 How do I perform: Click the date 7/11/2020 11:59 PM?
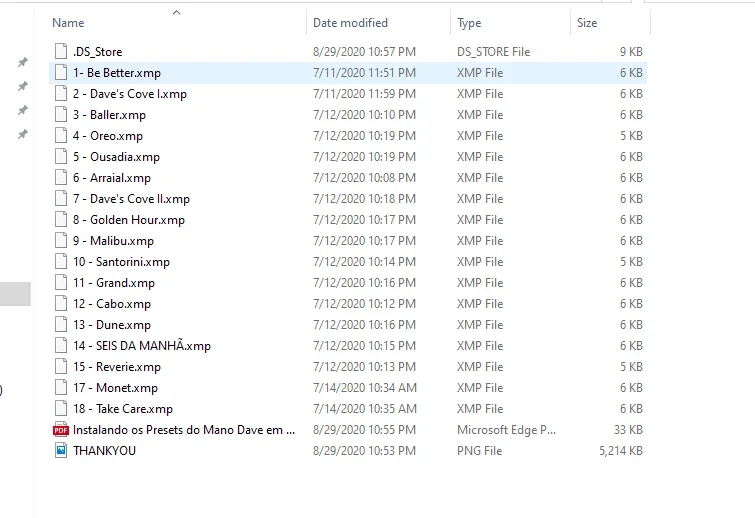pos(364,94)
